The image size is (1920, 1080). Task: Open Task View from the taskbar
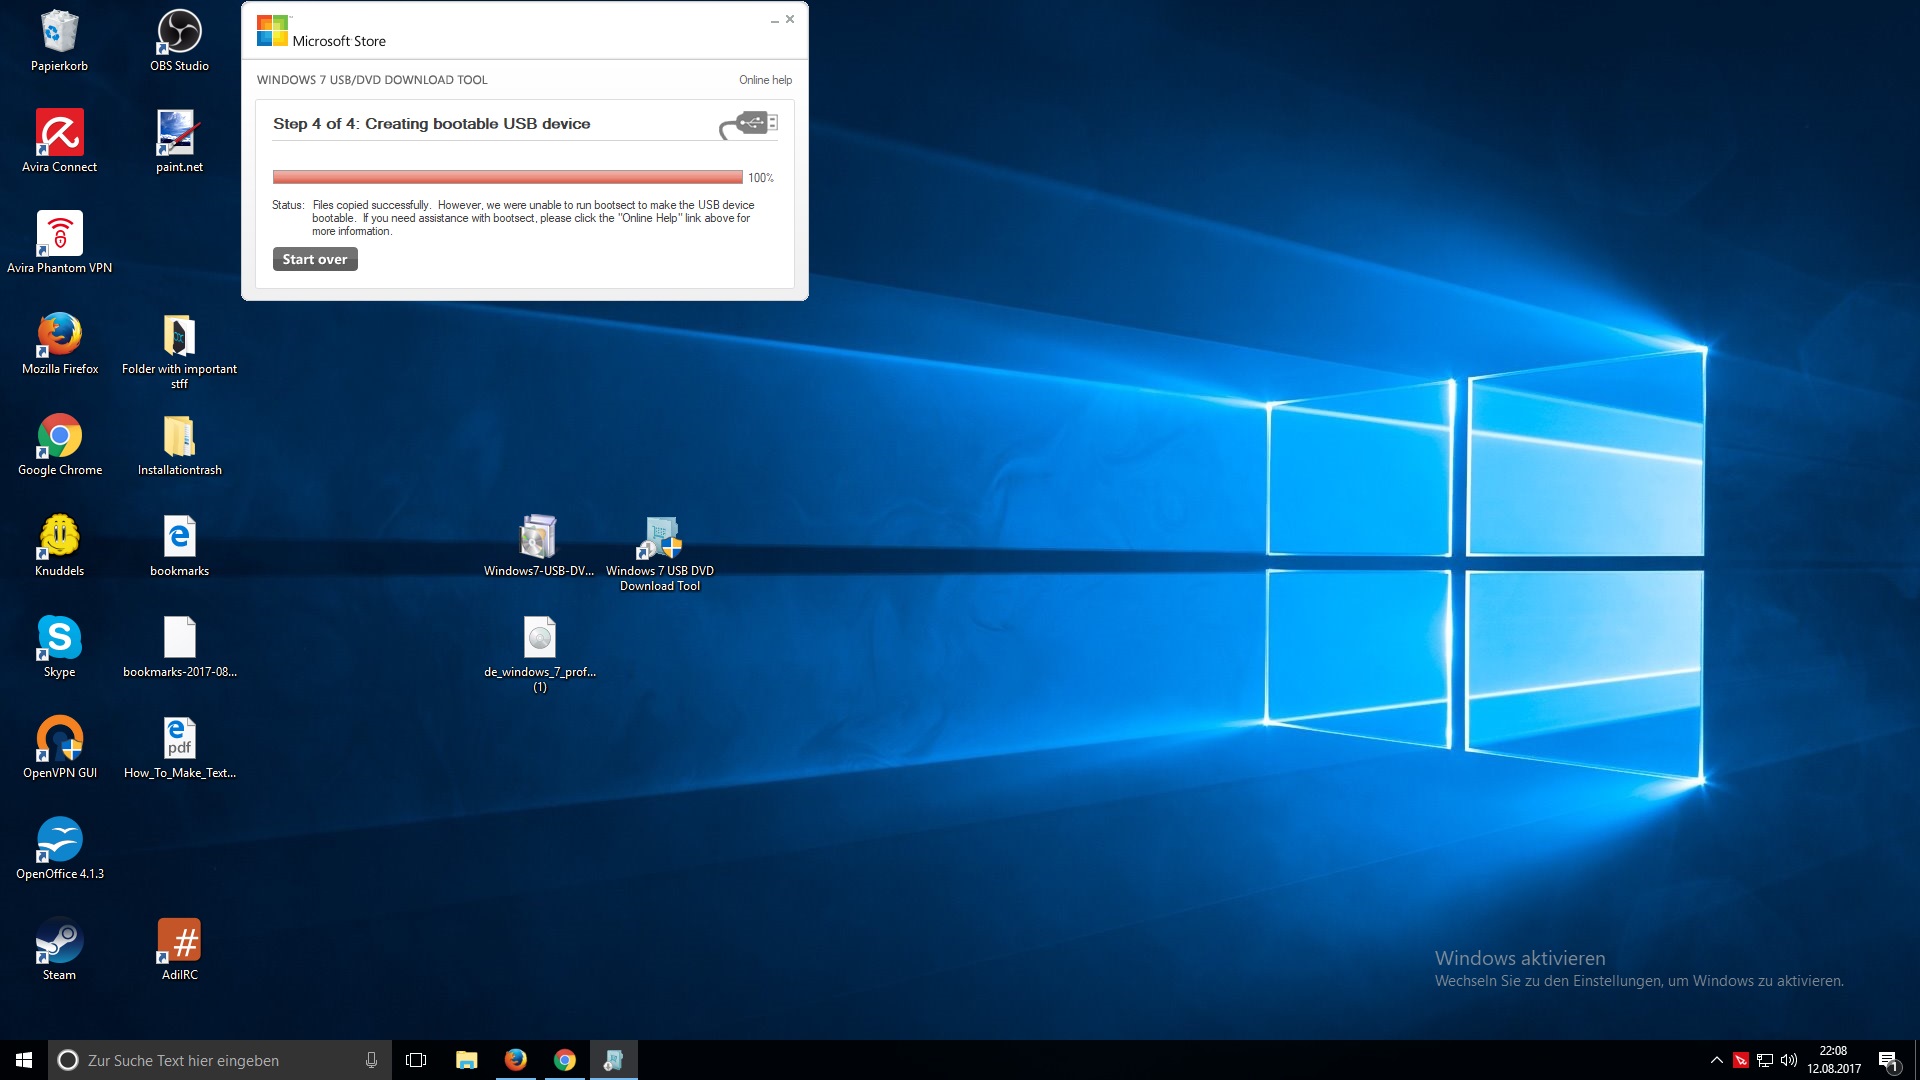point(416,1060)
